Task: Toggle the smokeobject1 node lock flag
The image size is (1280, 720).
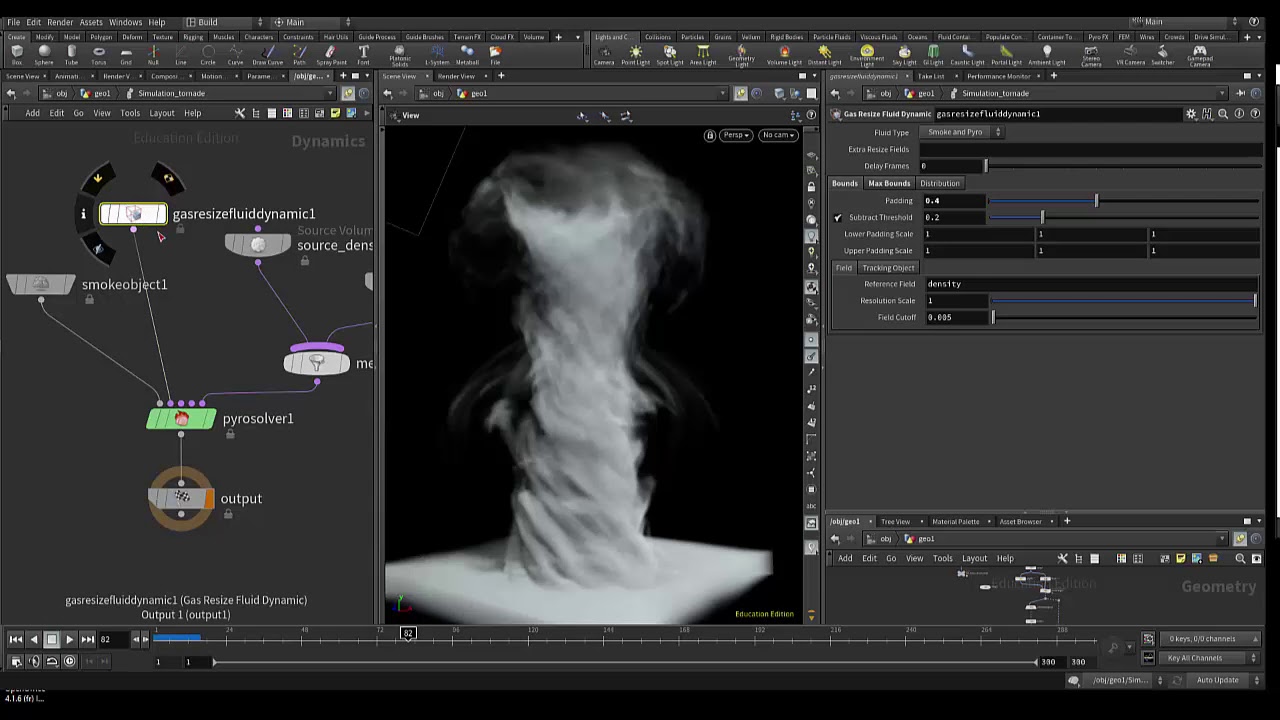Action: (89, 300)
